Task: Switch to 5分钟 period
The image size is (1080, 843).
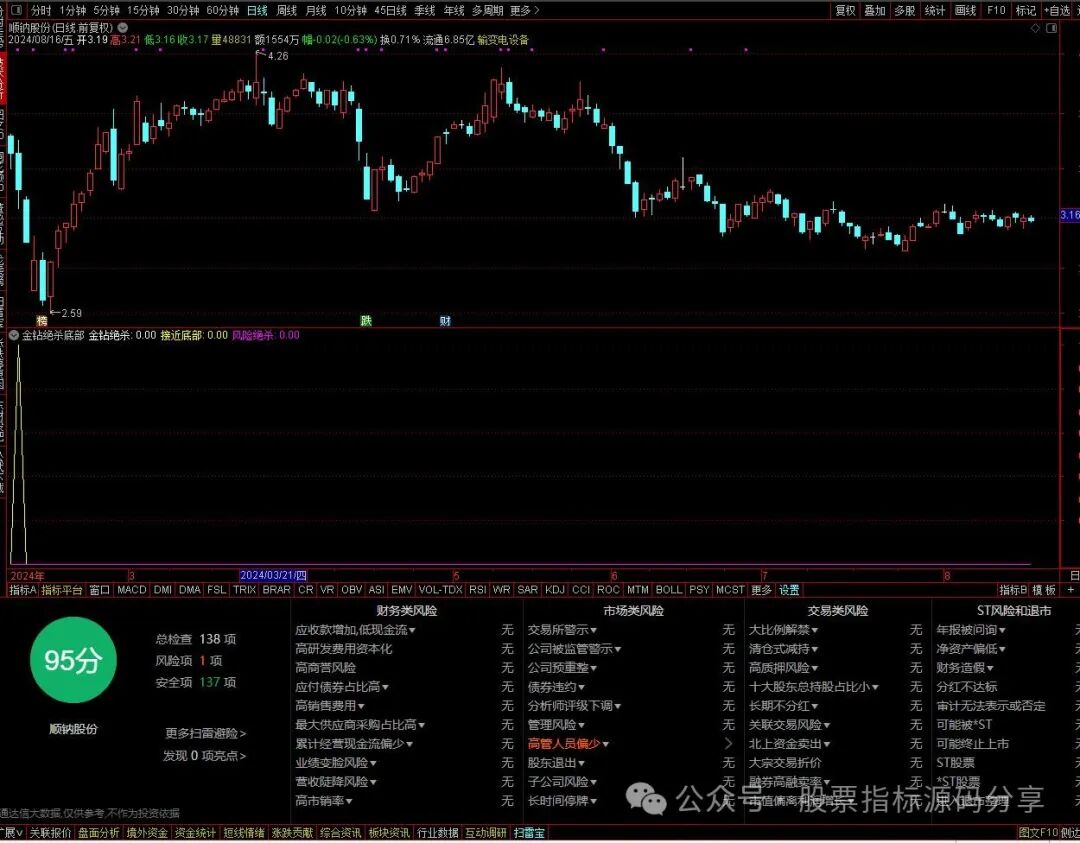Action: coord(106,10)
